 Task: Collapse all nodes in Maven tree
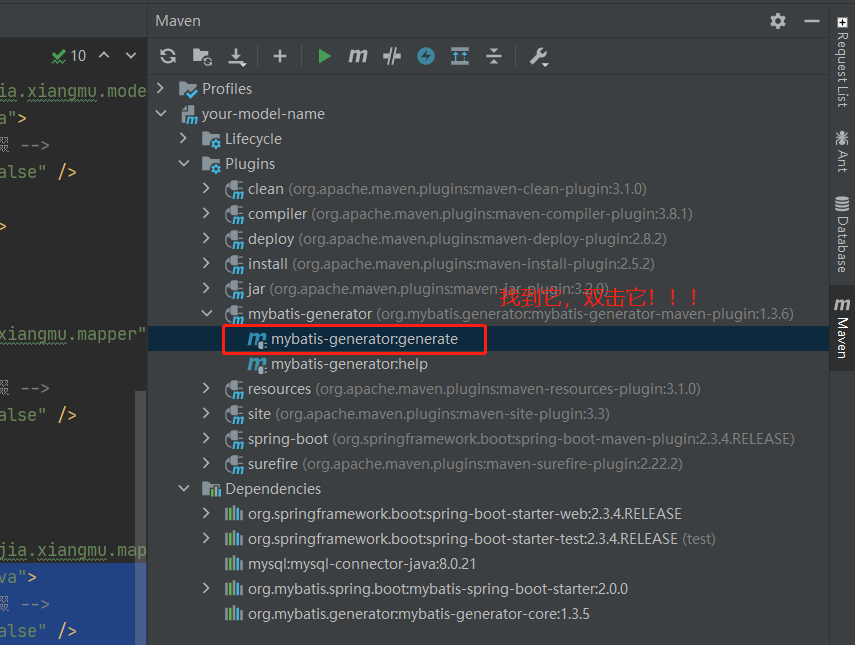click(493, 56)
